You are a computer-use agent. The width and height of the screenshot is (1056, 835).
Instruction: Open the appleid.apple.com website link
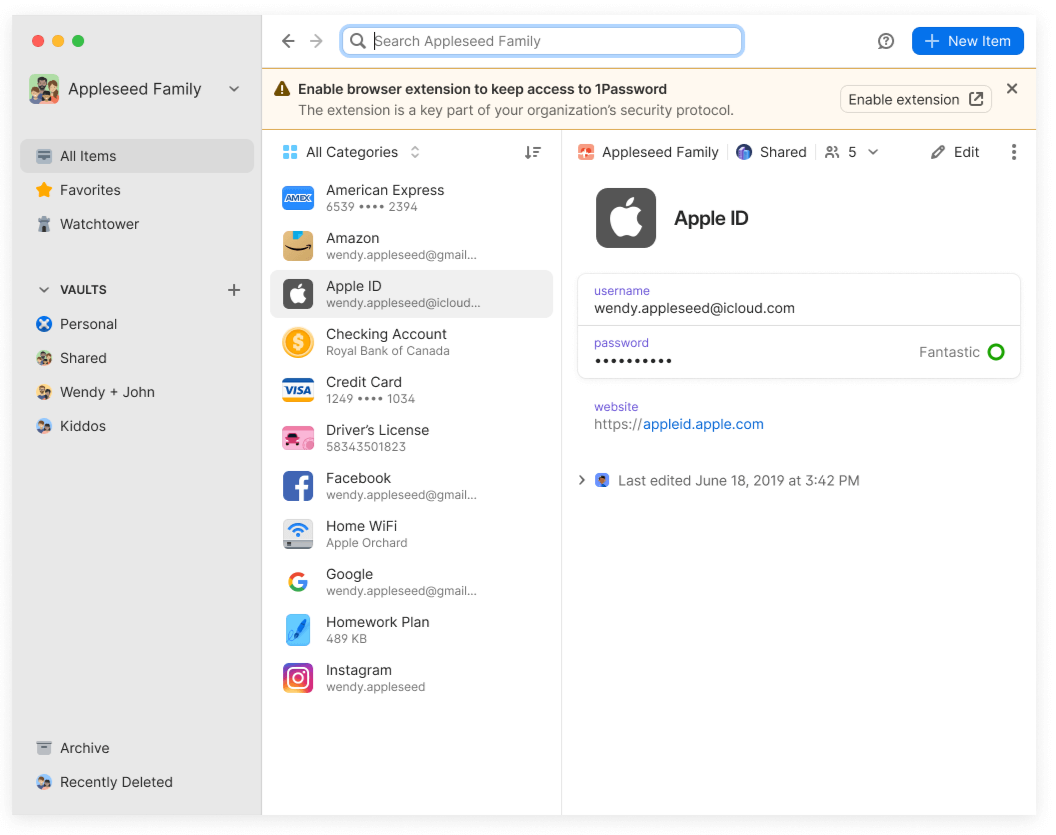click(x=703, y=424)
